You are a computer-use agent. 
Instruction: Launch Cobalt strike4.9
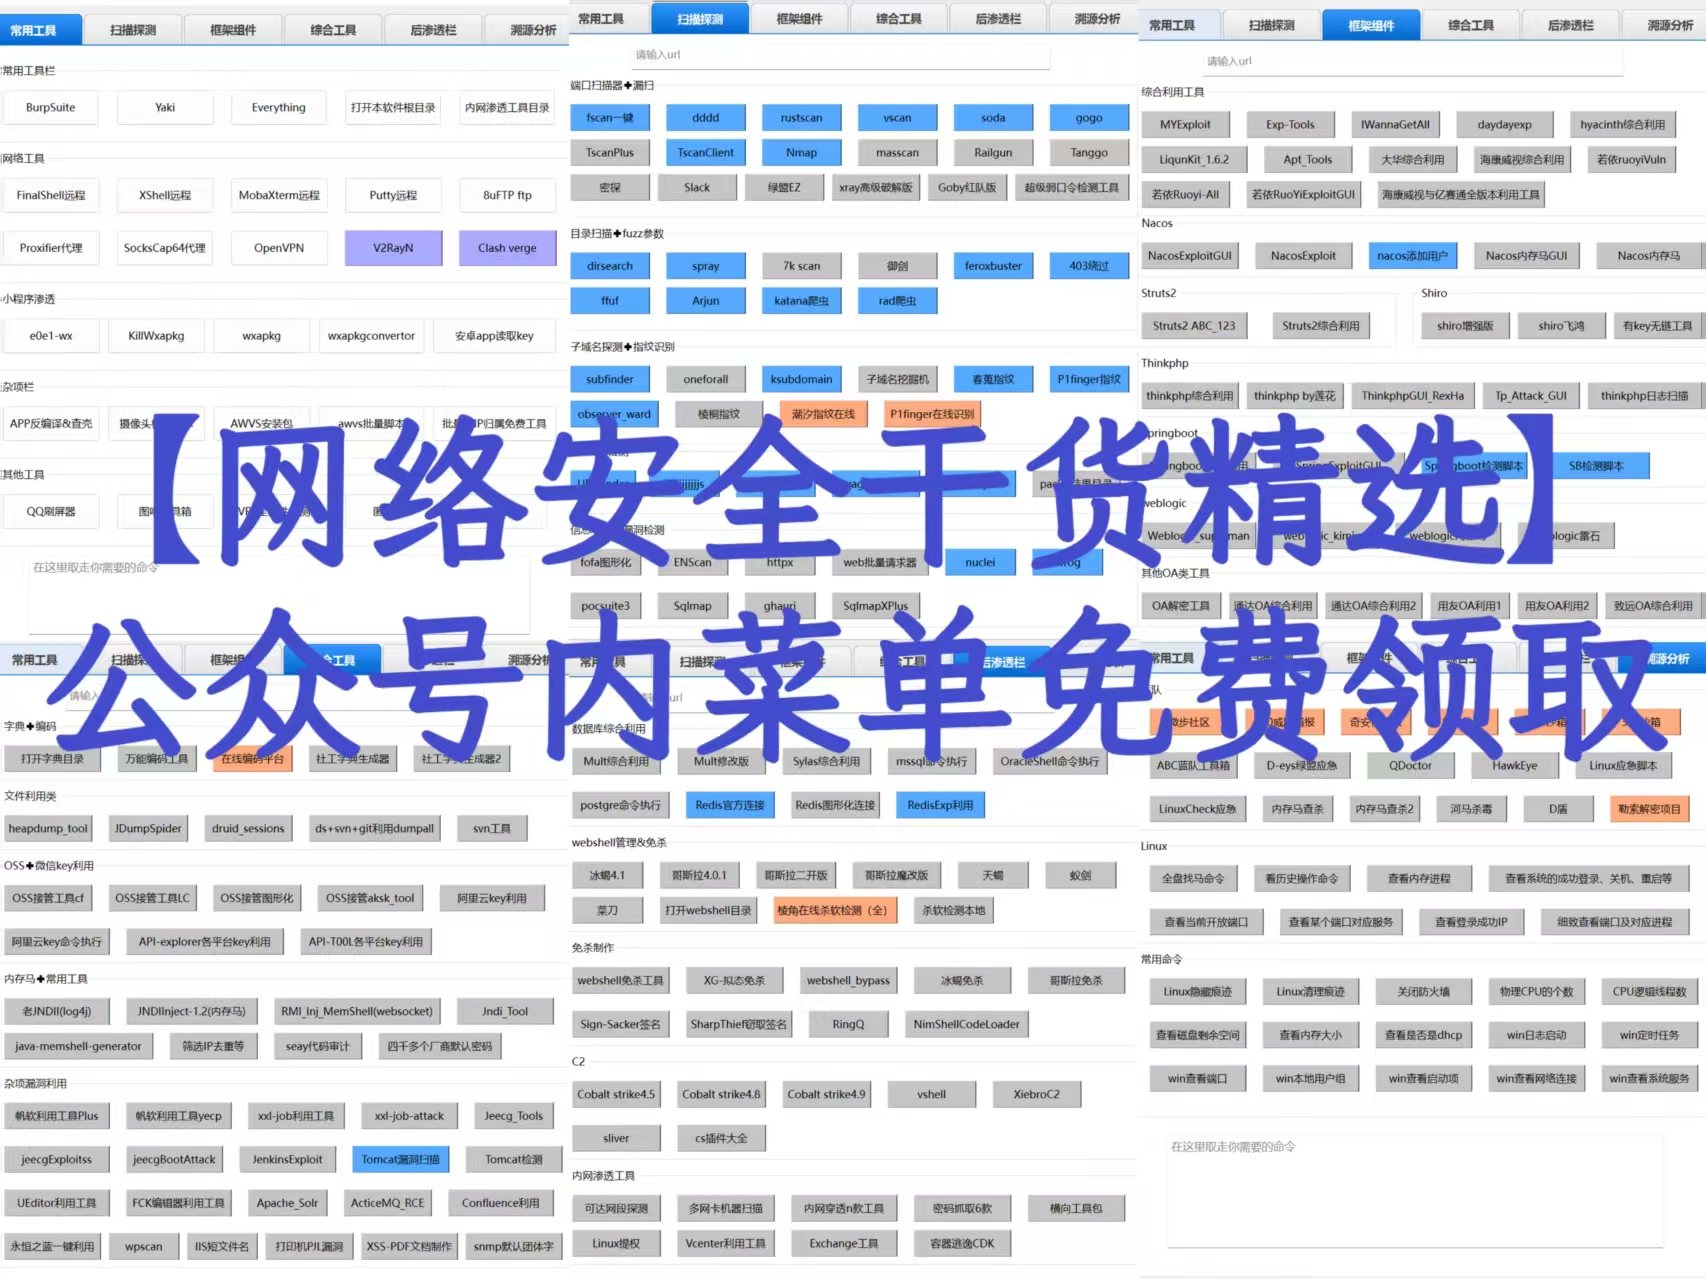(x=826, y=1095)
